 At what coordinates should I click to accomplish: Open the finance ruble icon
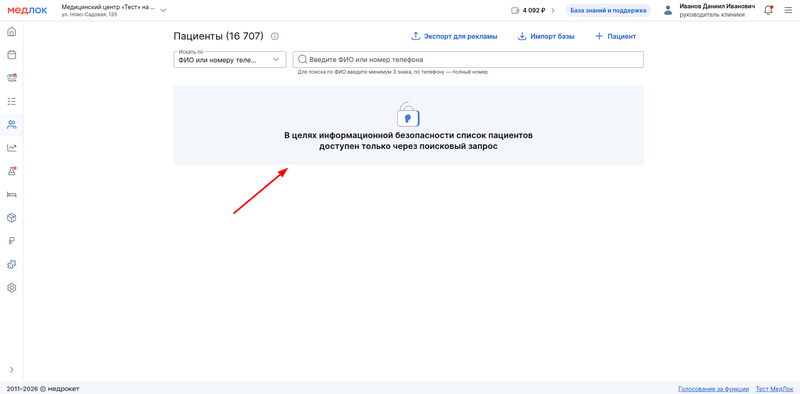pyautogui.click(x=11, y=241)
